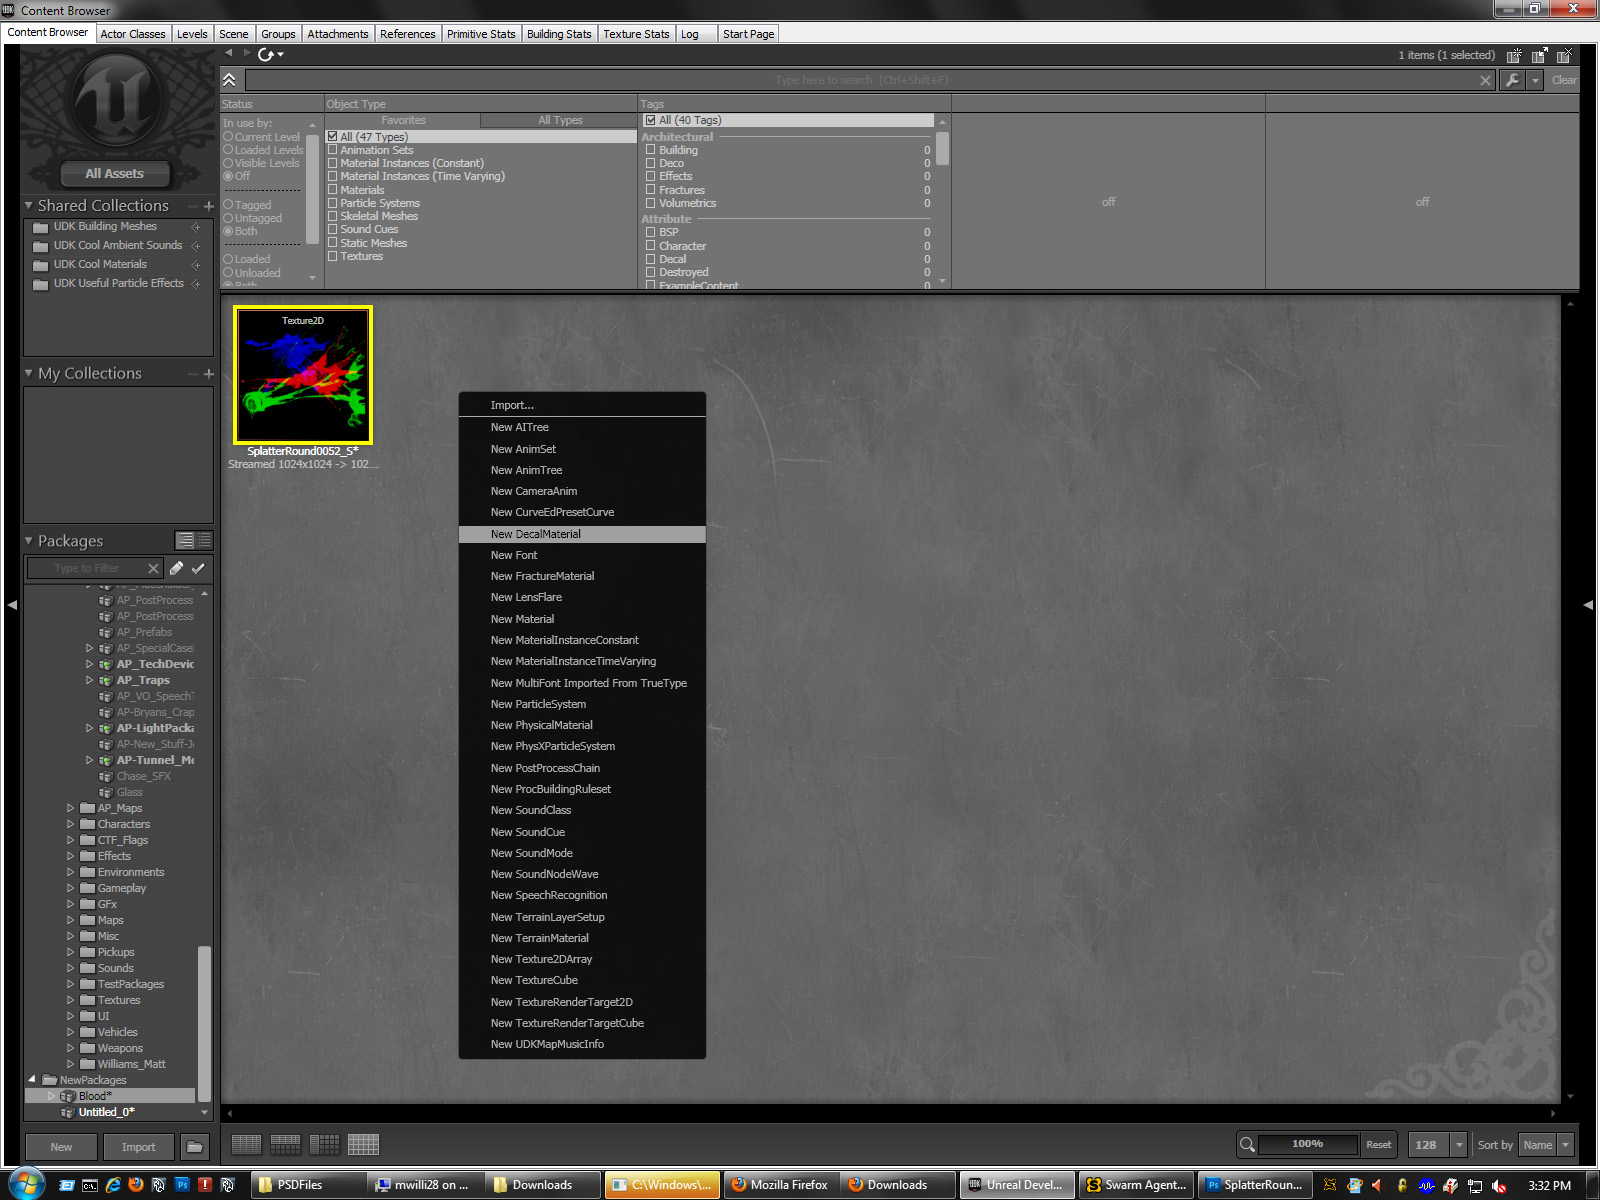This screenshot has height=1200, width=1600.
Task: Collapse left panel using the left-edge arrow
Action: [x=12, y=605]
